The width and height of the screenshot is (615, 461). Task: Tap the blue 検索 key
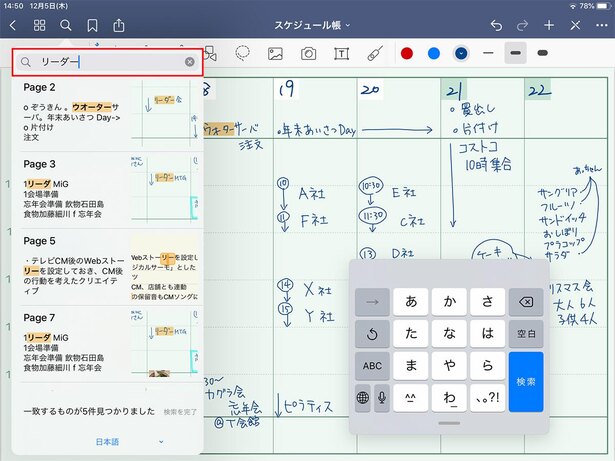click(x=526, y=382)
